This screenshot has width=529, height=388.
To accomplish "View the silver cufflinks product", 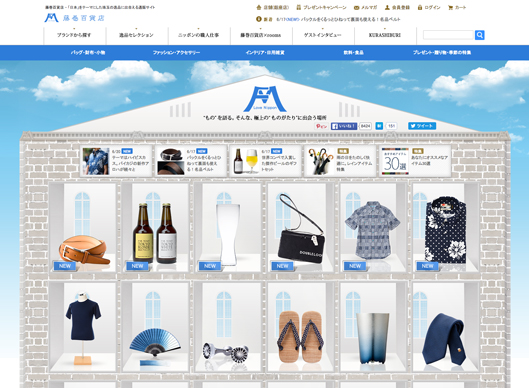I will [x=226, y=353].
